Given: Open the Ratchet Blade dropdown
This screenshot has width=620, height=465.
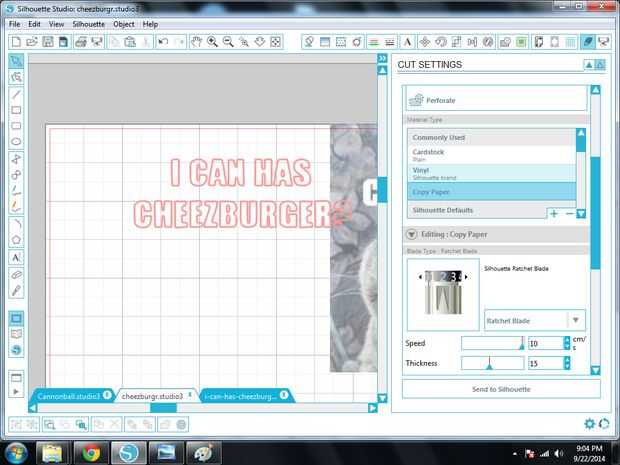Looking at the screenshot, I should point(535,320).
